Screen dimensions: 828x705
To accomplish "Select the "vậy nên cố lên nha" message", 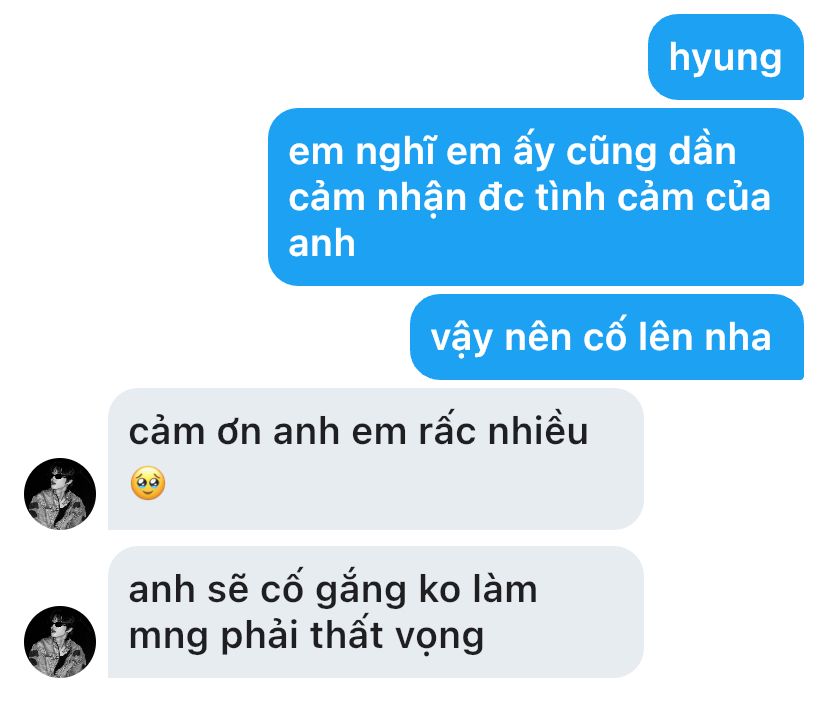I will tap(607, 337).
